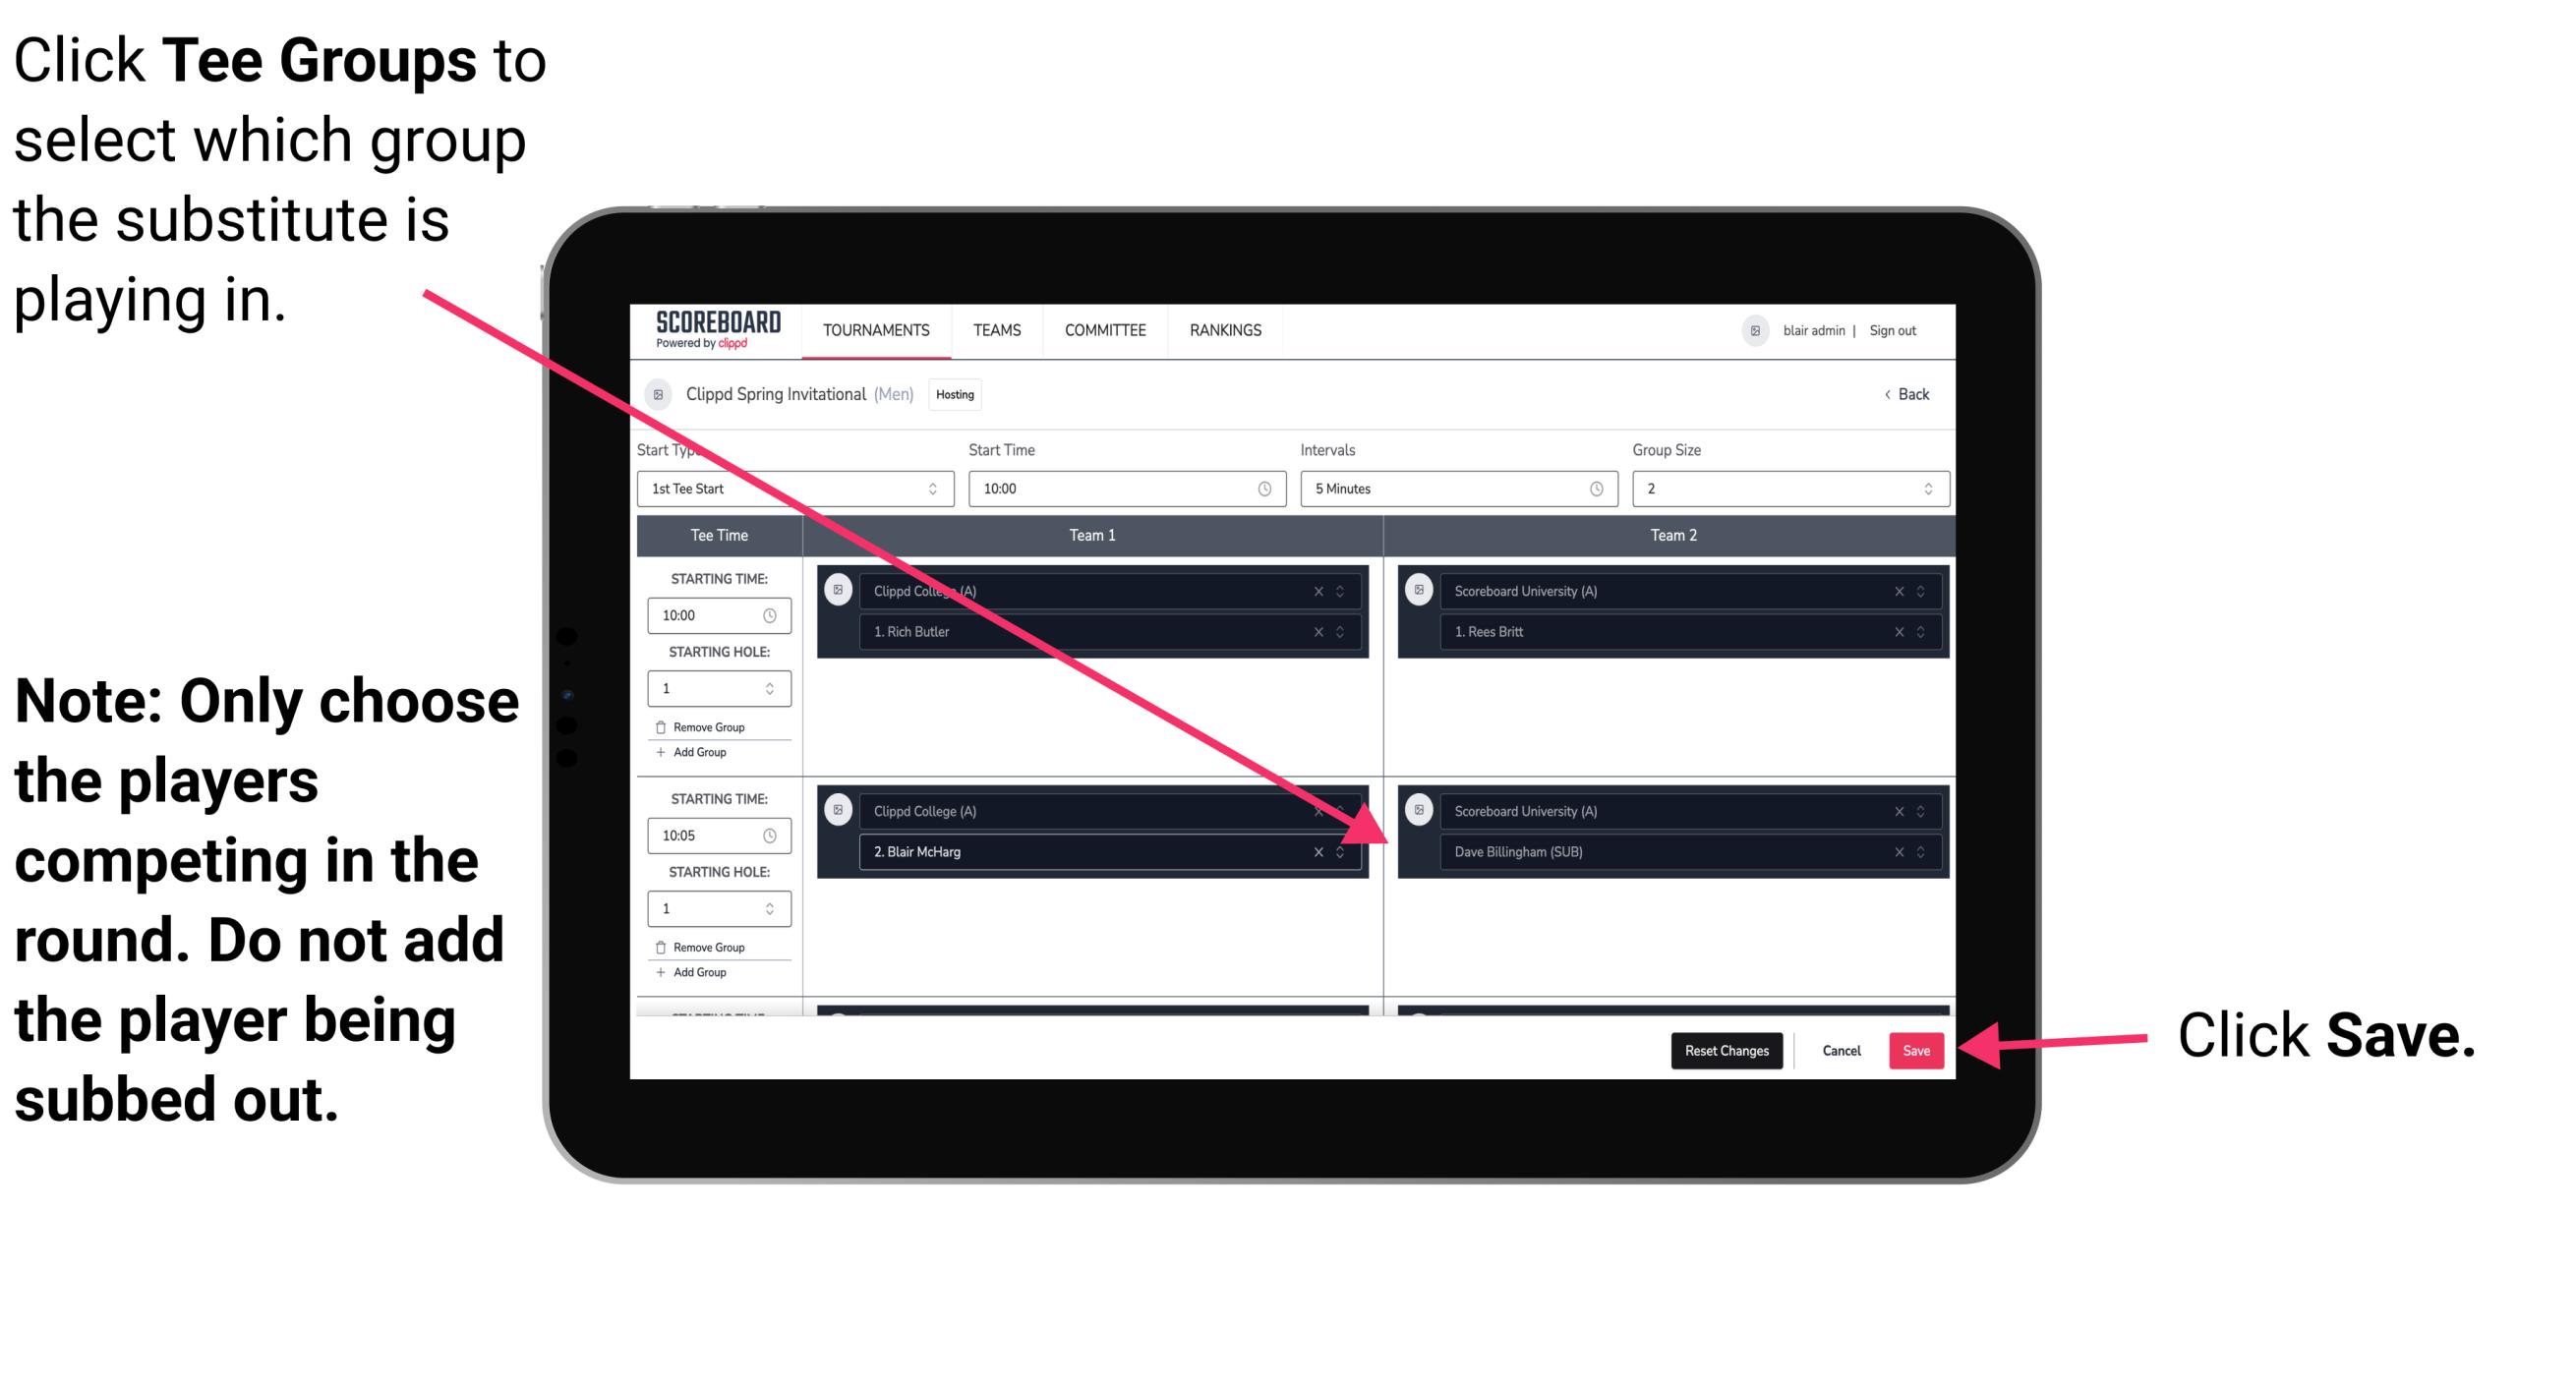
Task: Click the Save button
Action: coord(1916,1047)
